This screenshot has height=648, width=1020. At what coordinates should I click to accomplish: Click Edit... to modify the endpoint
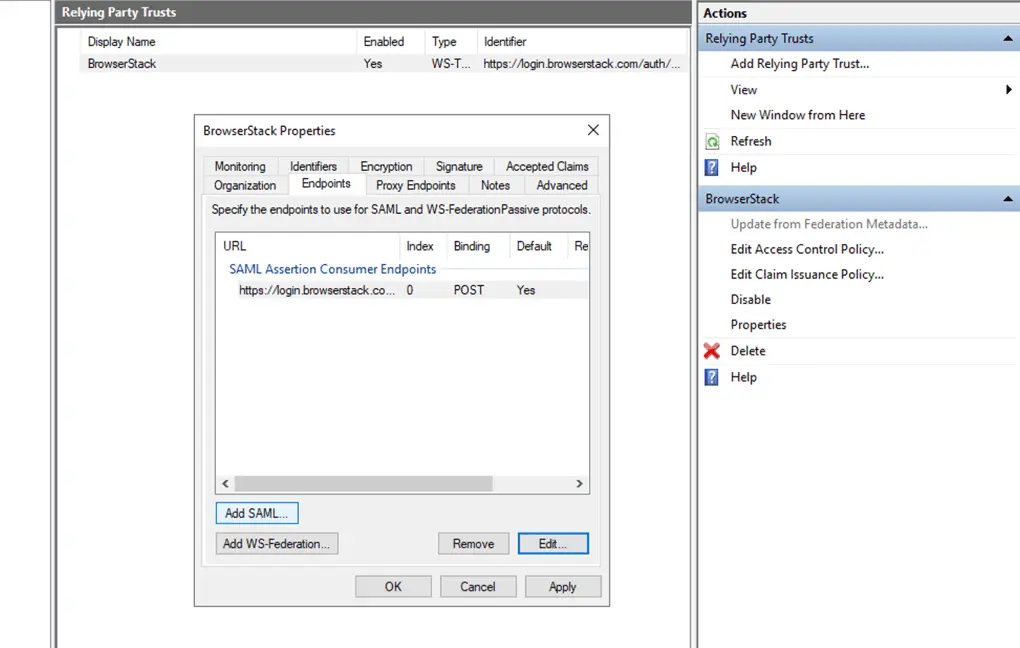pyautogui.click(x=553, y=544)
